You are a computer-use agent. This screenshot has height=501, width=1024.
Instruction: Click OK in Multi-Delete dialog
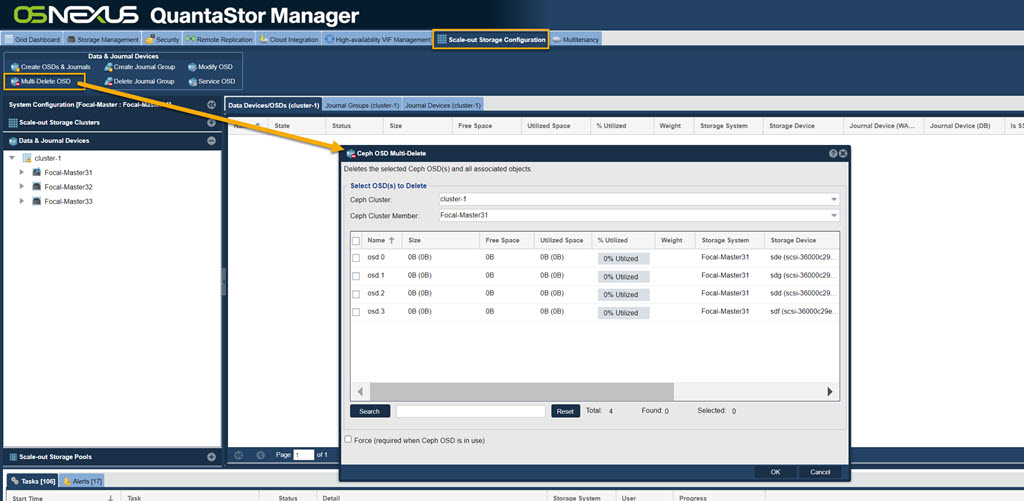pyautogui.click(x=775, y=472)
